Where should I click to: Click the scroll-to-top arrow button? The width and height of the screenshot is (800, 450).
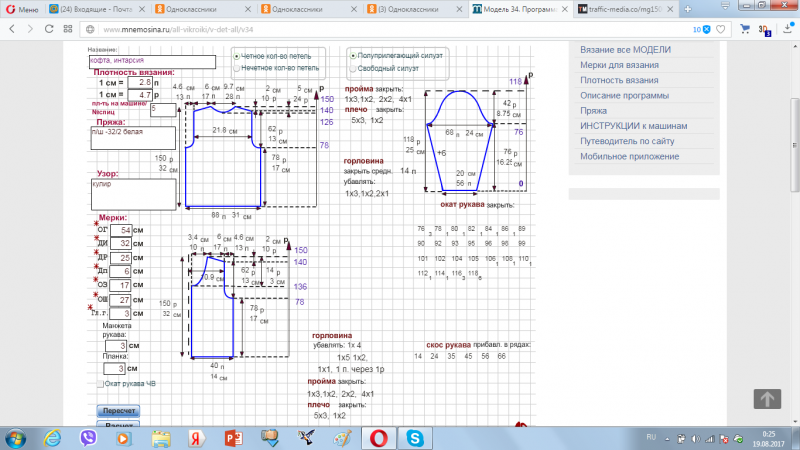(x=766, y=398)
